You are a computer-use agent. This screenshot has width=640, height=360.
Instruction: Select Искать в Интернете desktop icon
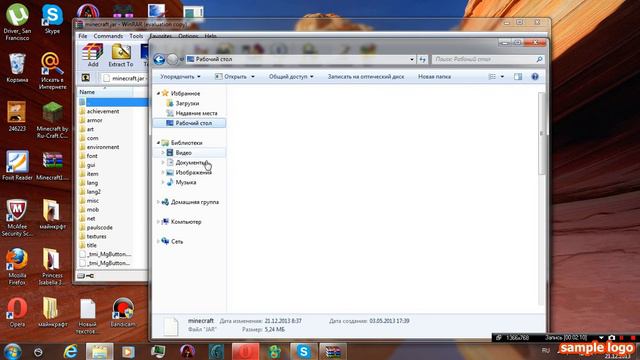(x=52, y=71)
